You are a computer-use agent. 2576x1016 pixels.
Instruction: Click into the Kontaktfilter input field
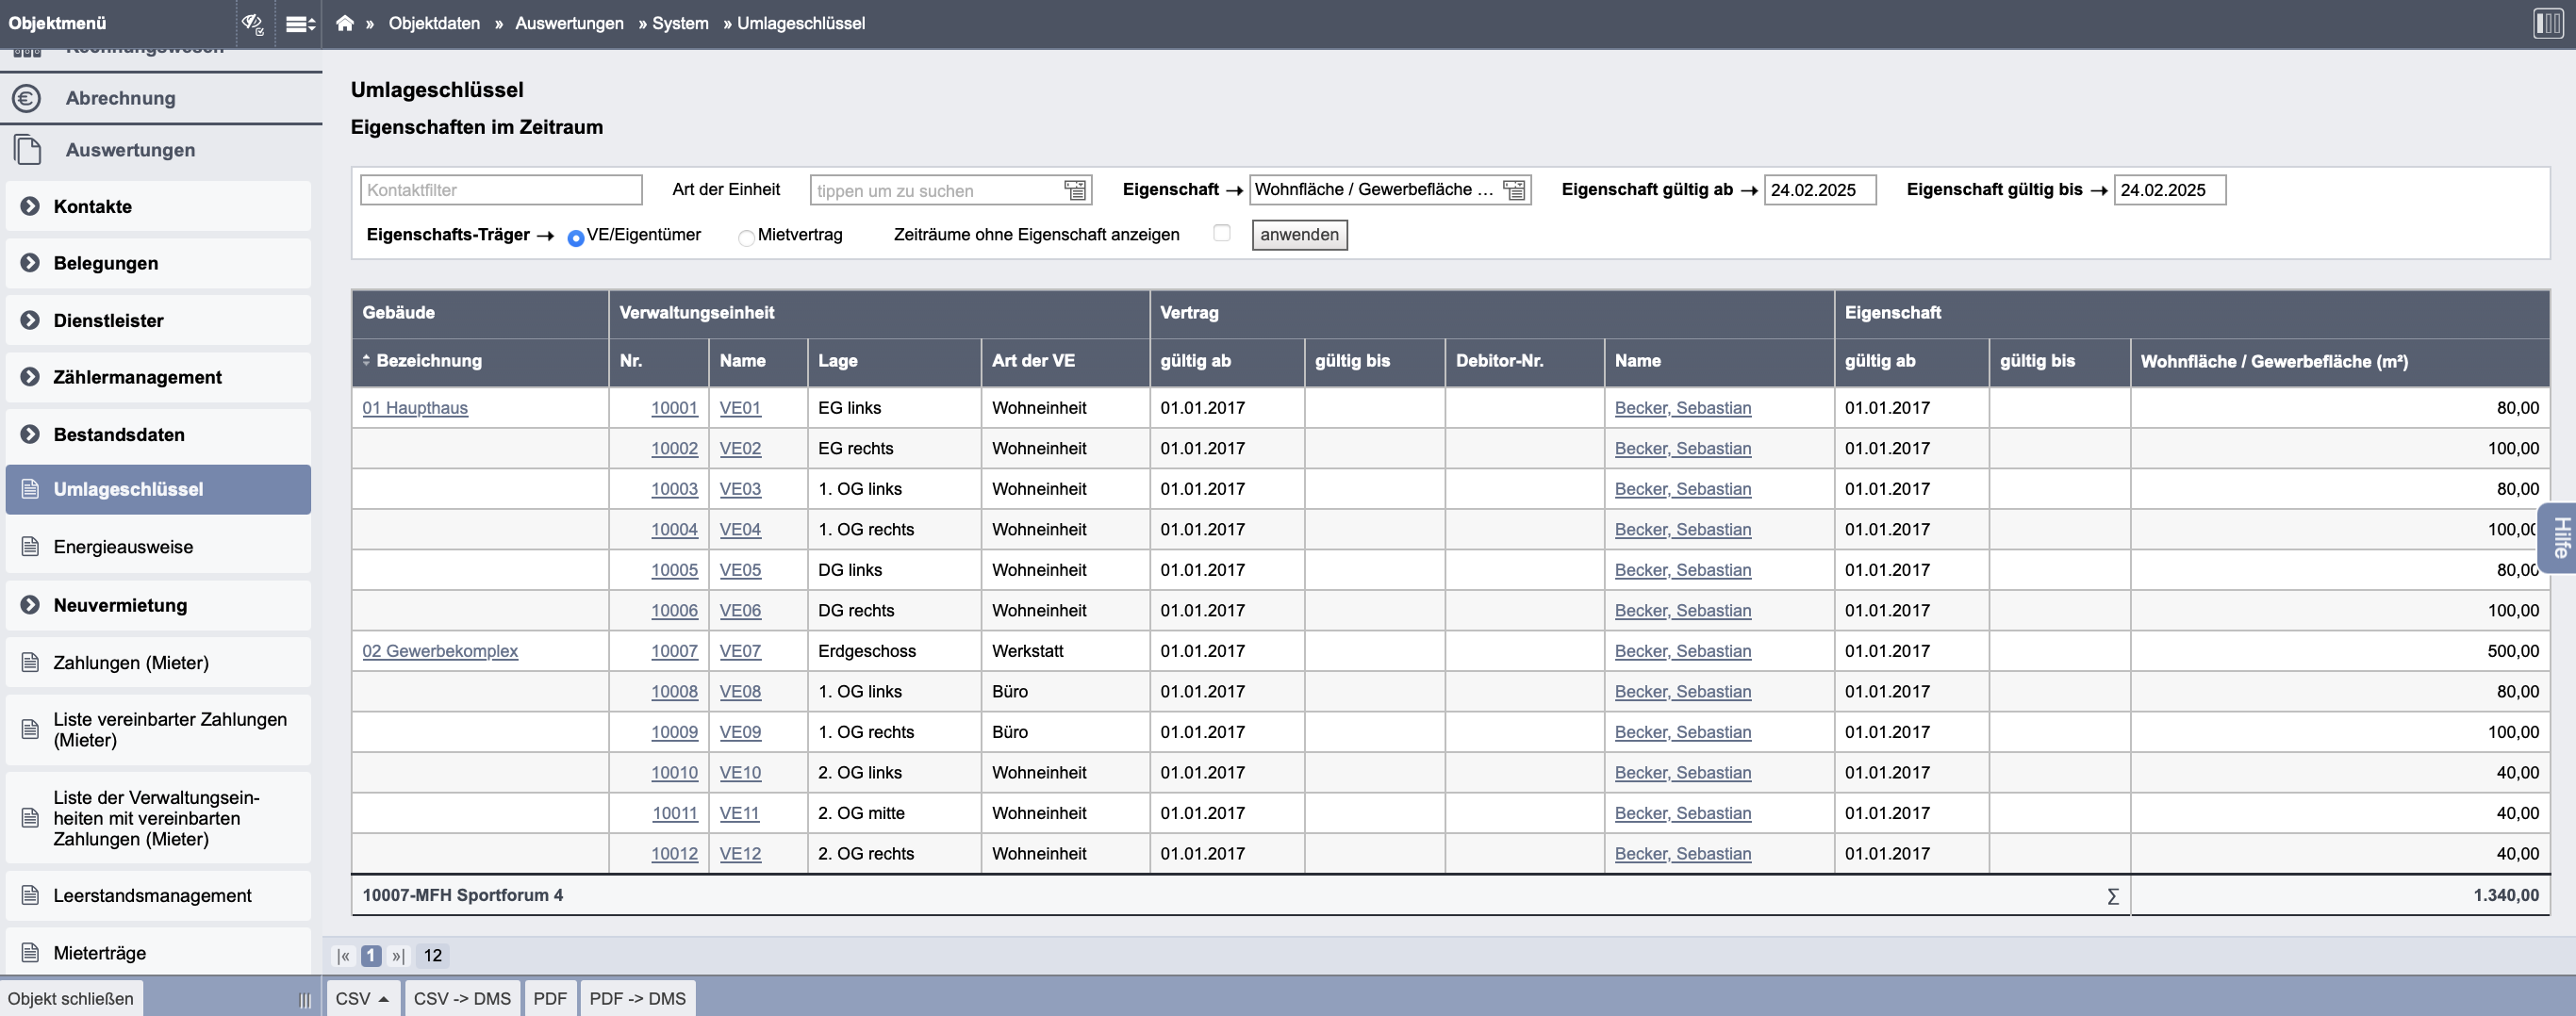(501, 190)
